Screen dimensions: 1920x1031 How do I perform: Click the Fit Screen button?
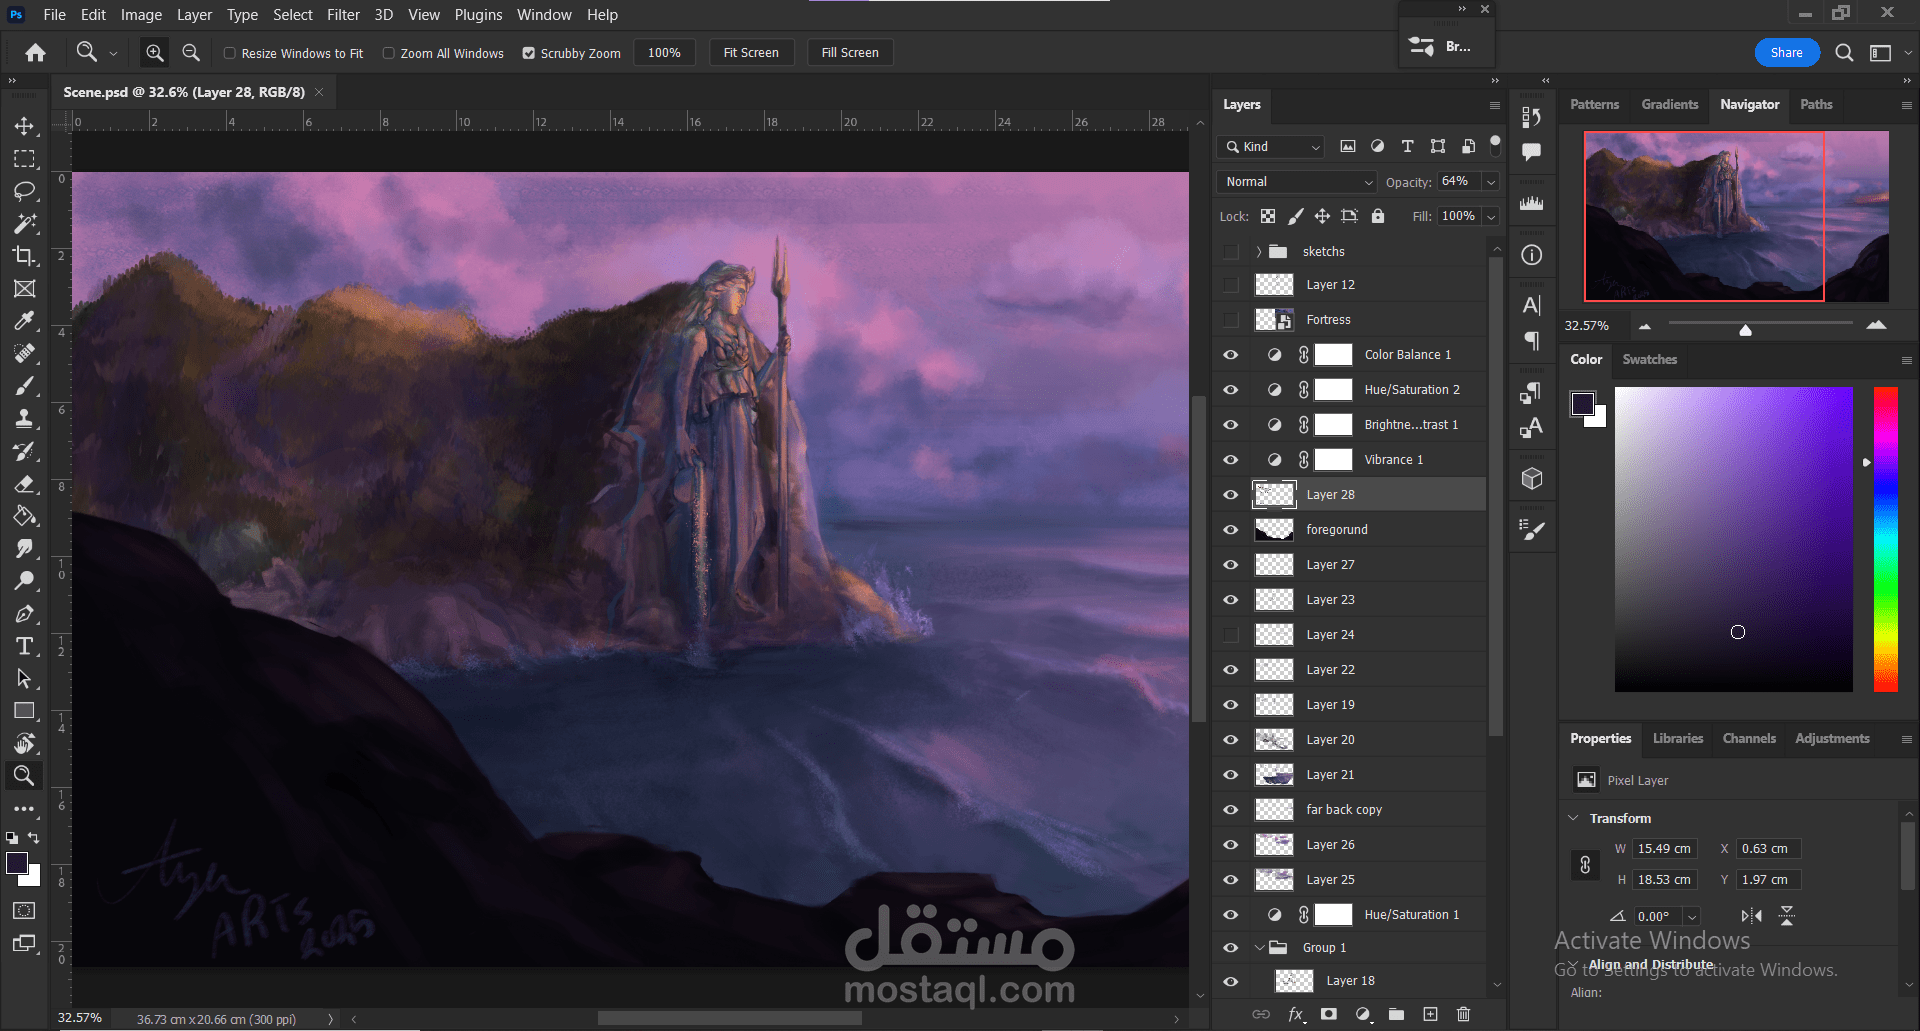751,53
